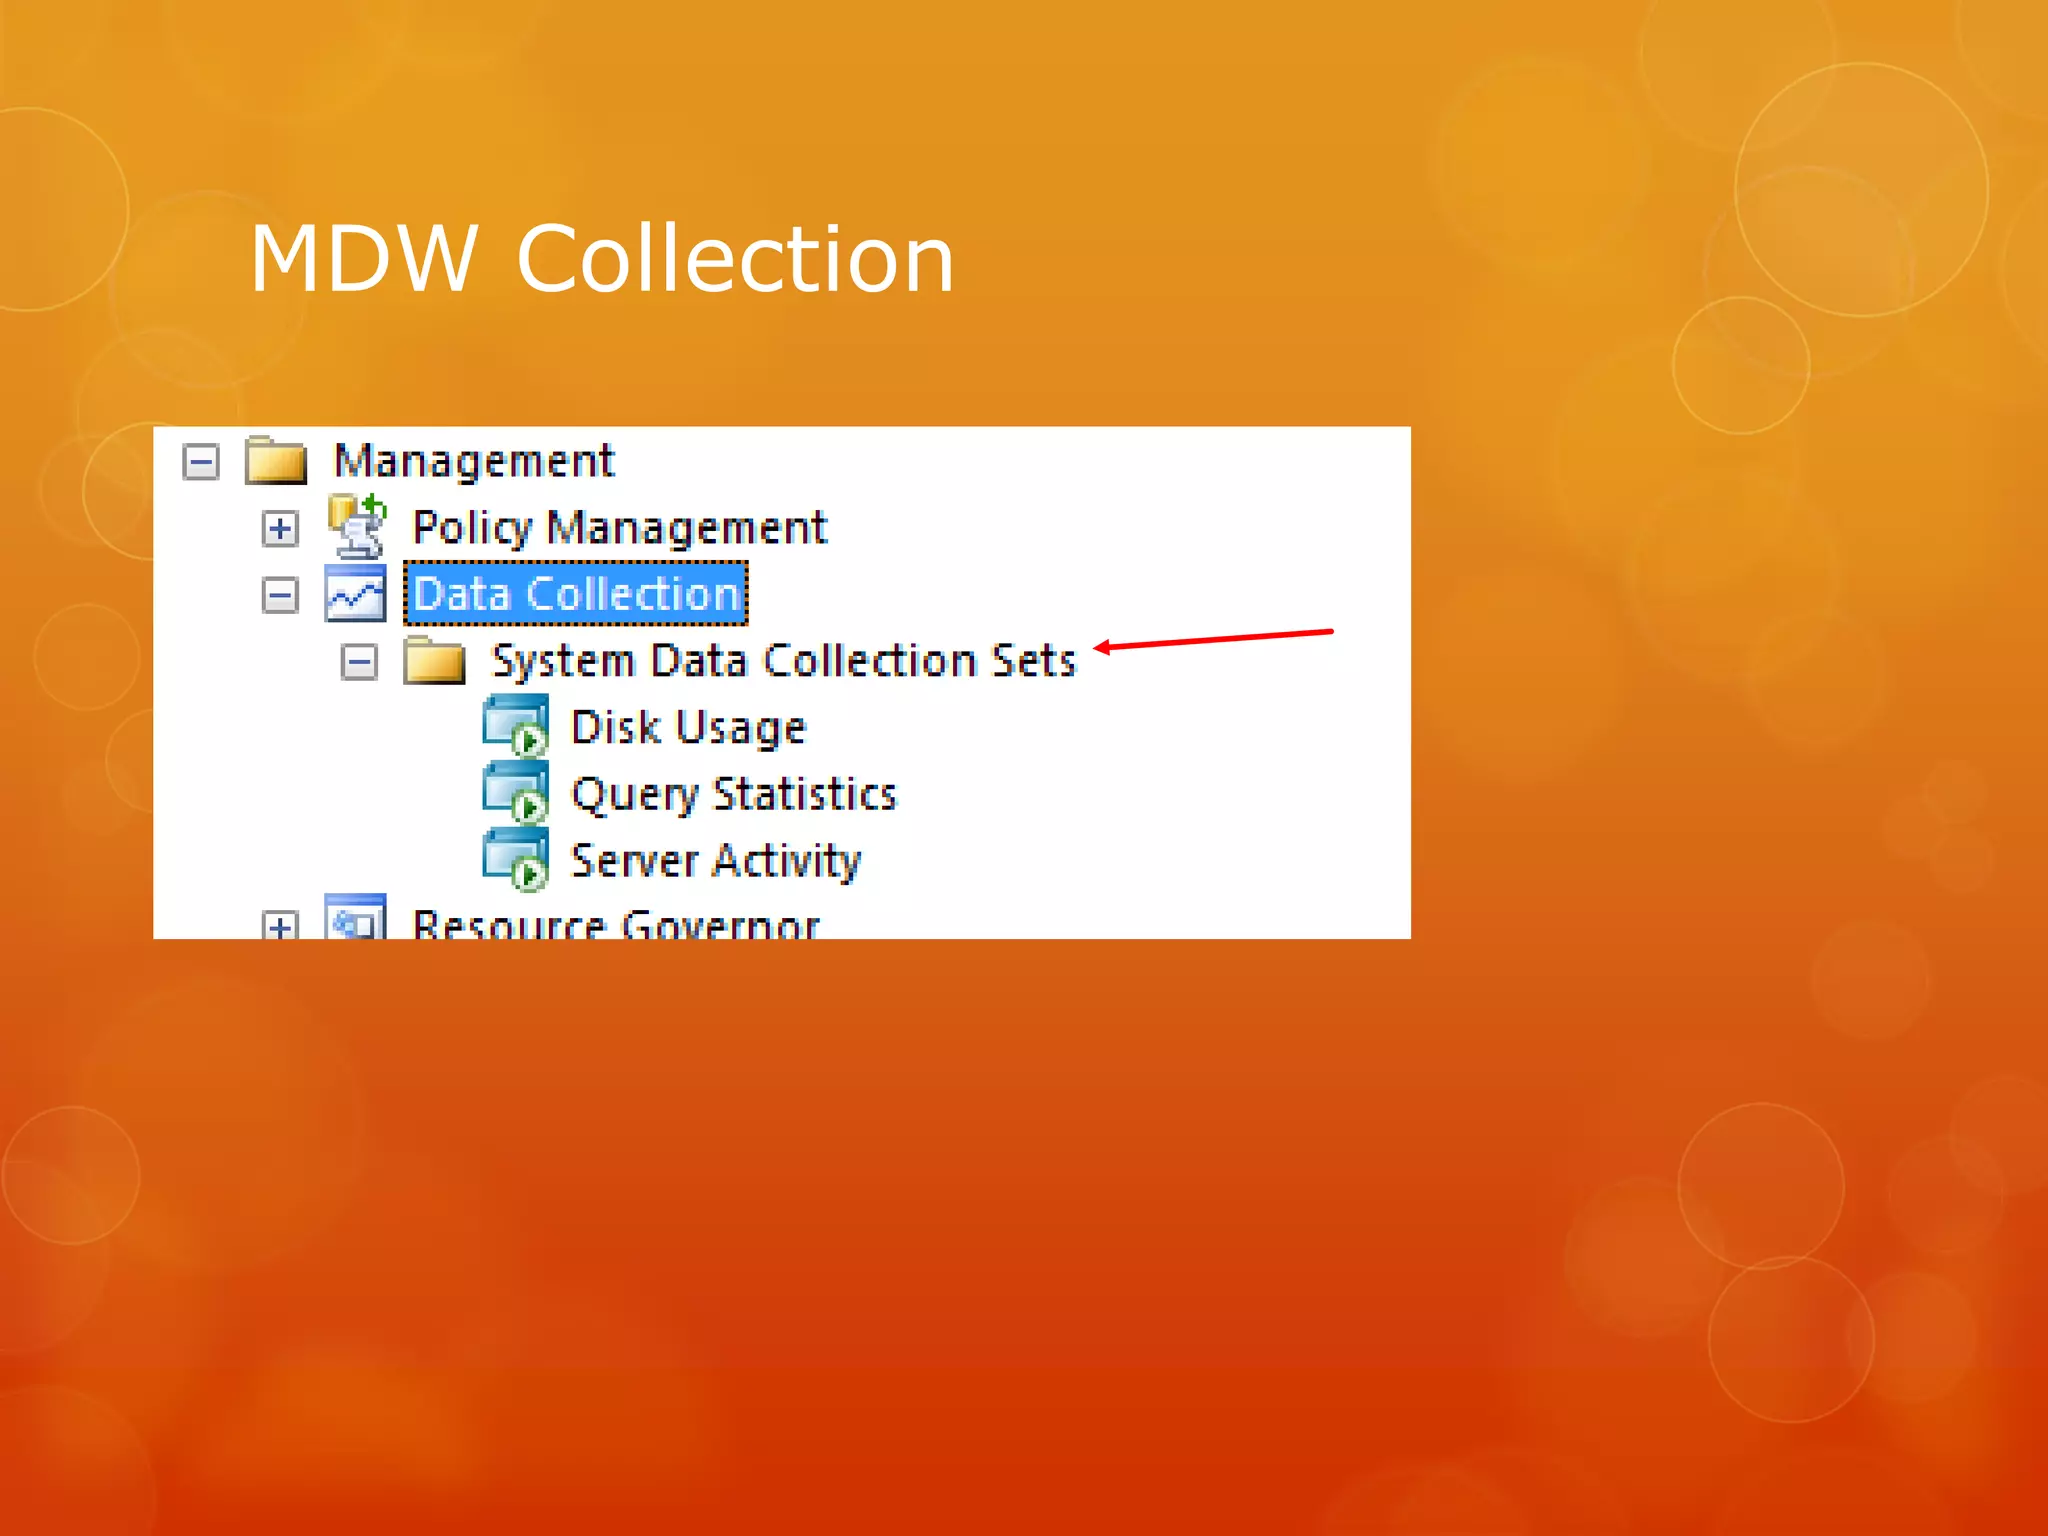The height and width of the screenshot is (1536, 2048).
Task: Click the System Data Collection Sets folder icon
Action: pos(434,661)
